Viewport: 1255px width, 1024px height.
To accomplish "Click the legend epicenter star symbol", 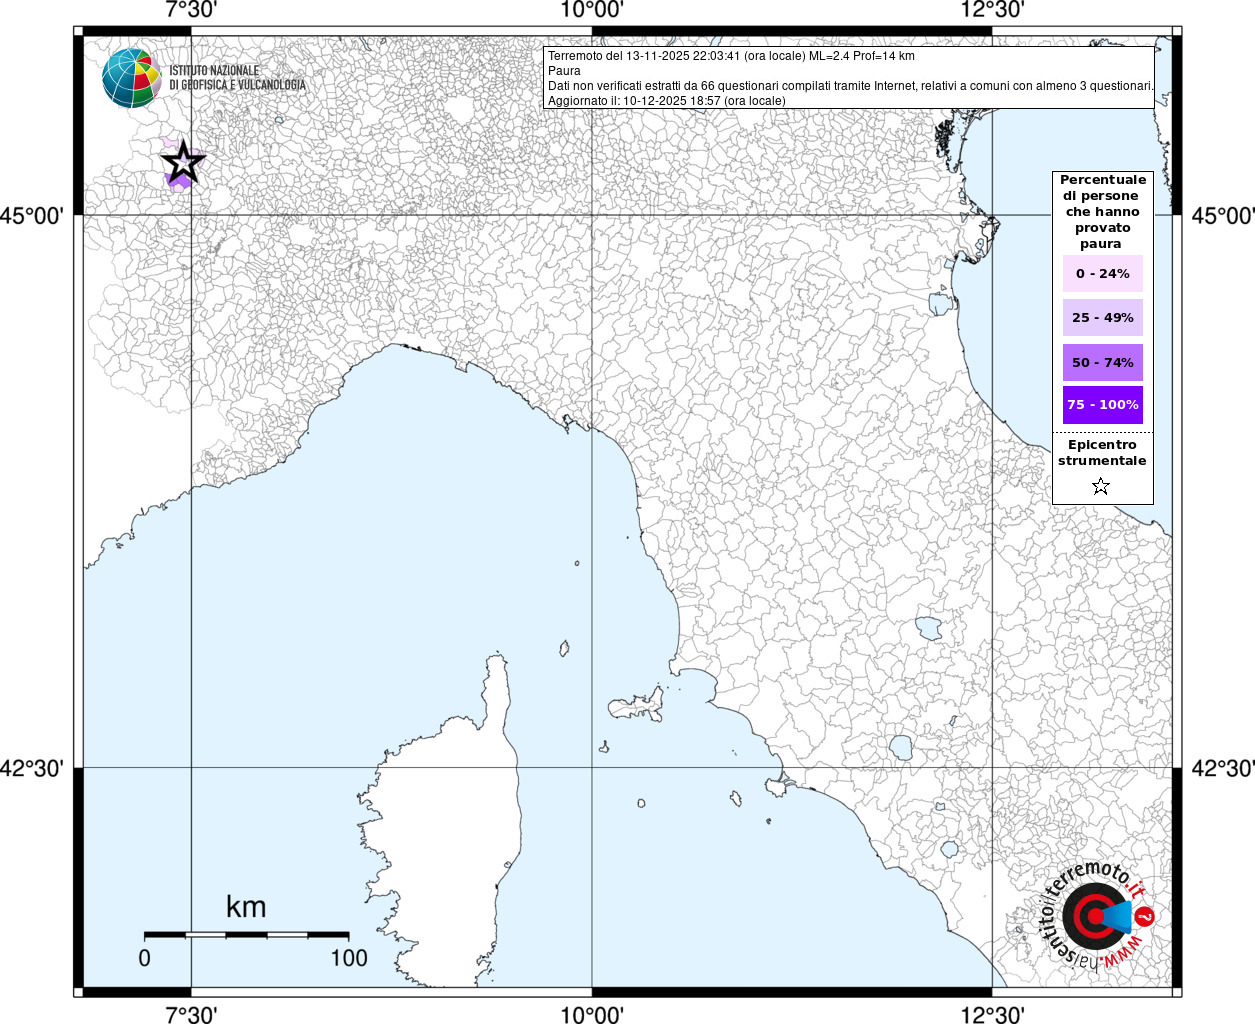I will coord(1101,486).
